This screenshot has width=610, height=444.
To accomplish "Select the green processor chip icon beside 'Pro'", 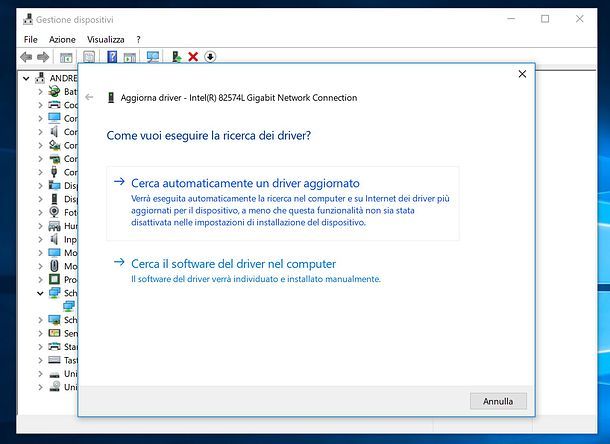I will [x=54, y=279].
